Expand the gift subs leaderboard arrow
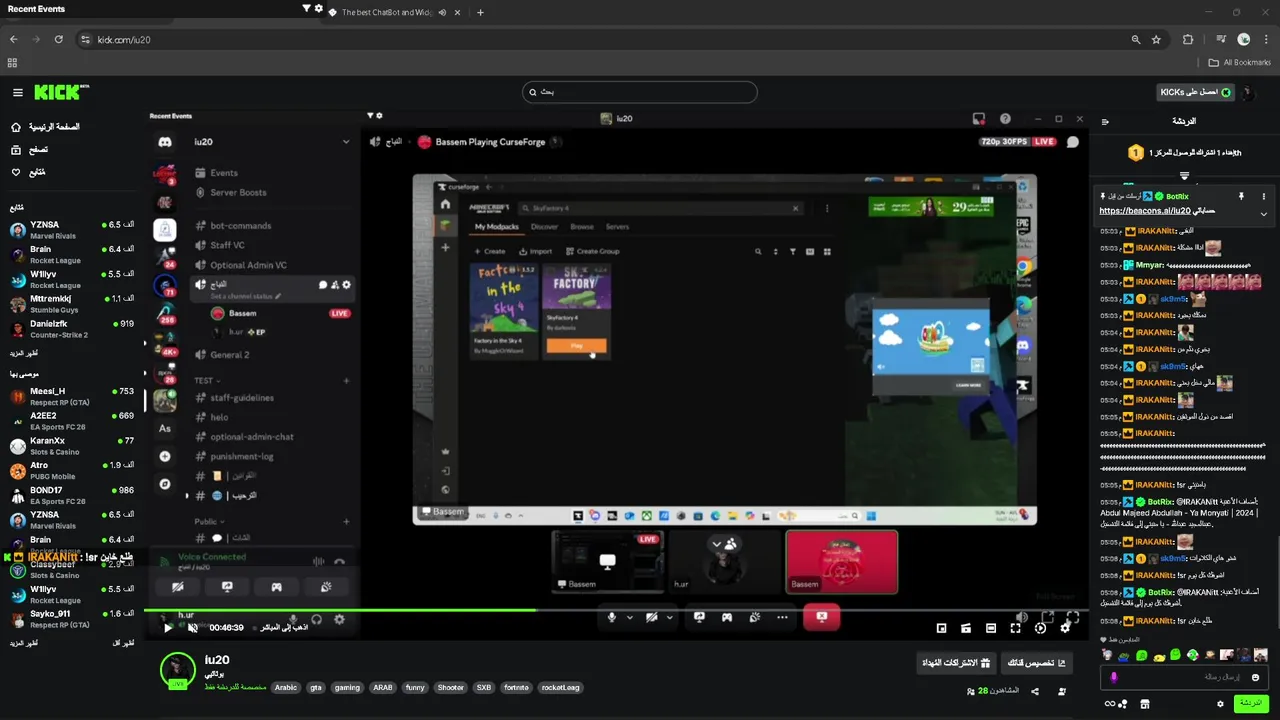This screenshot has width=1280, height=720. [x=1184, y=176]
